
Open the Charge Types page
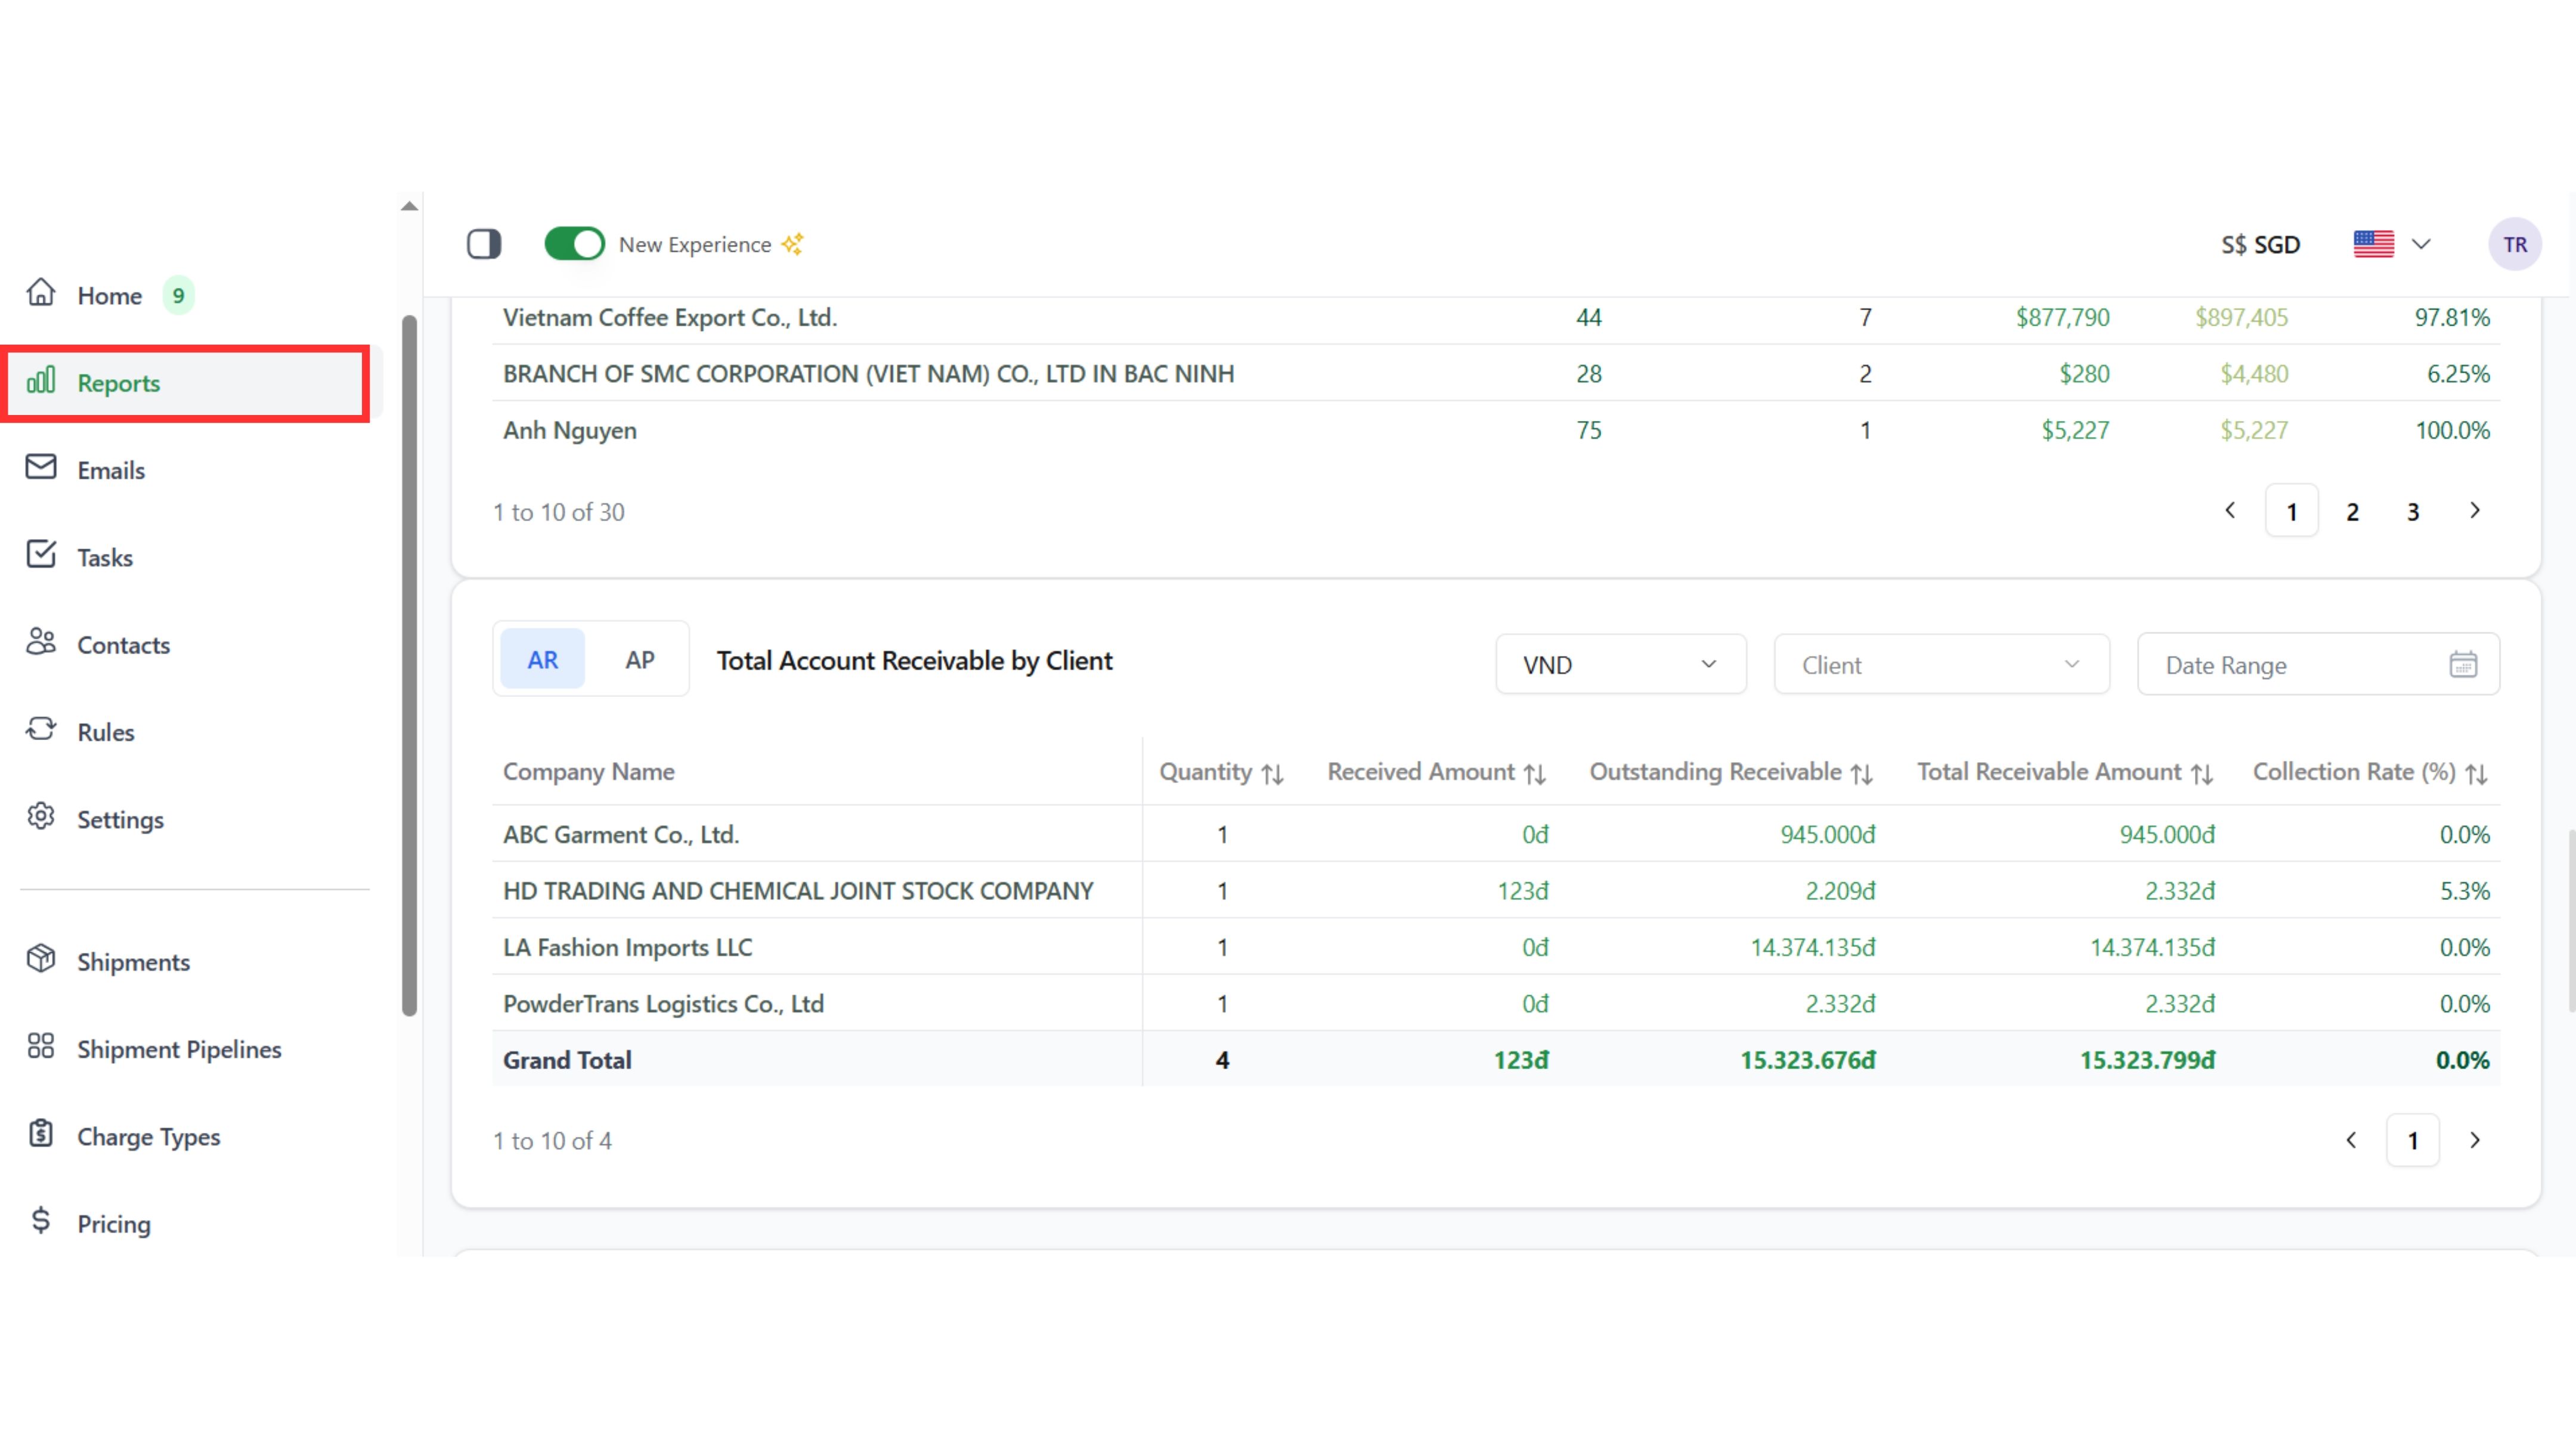[148, 1136]
